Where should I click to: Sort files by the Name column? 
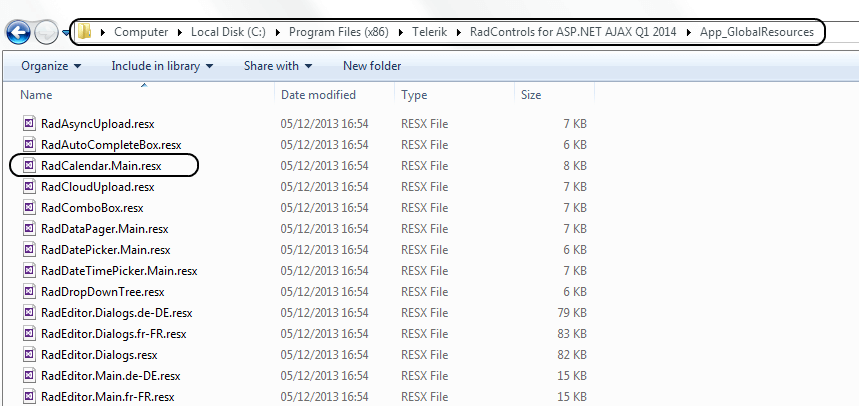tap(36, 95)
